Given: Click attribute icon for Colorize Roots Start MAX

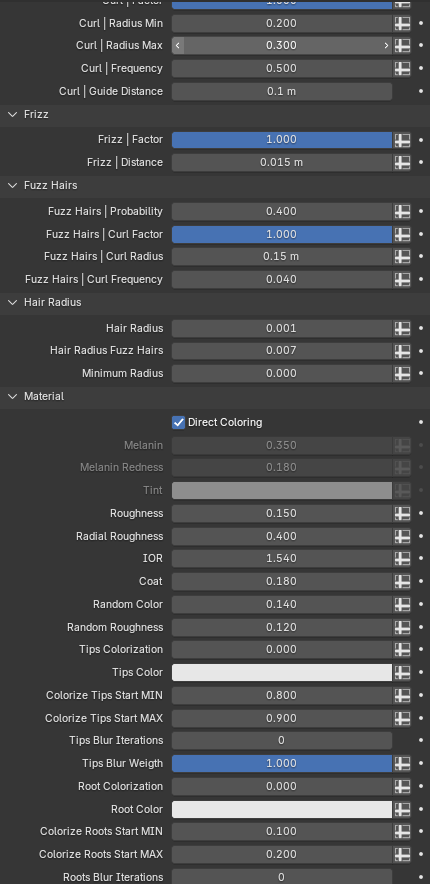Looking at the screenshot, I should point(402,855).
